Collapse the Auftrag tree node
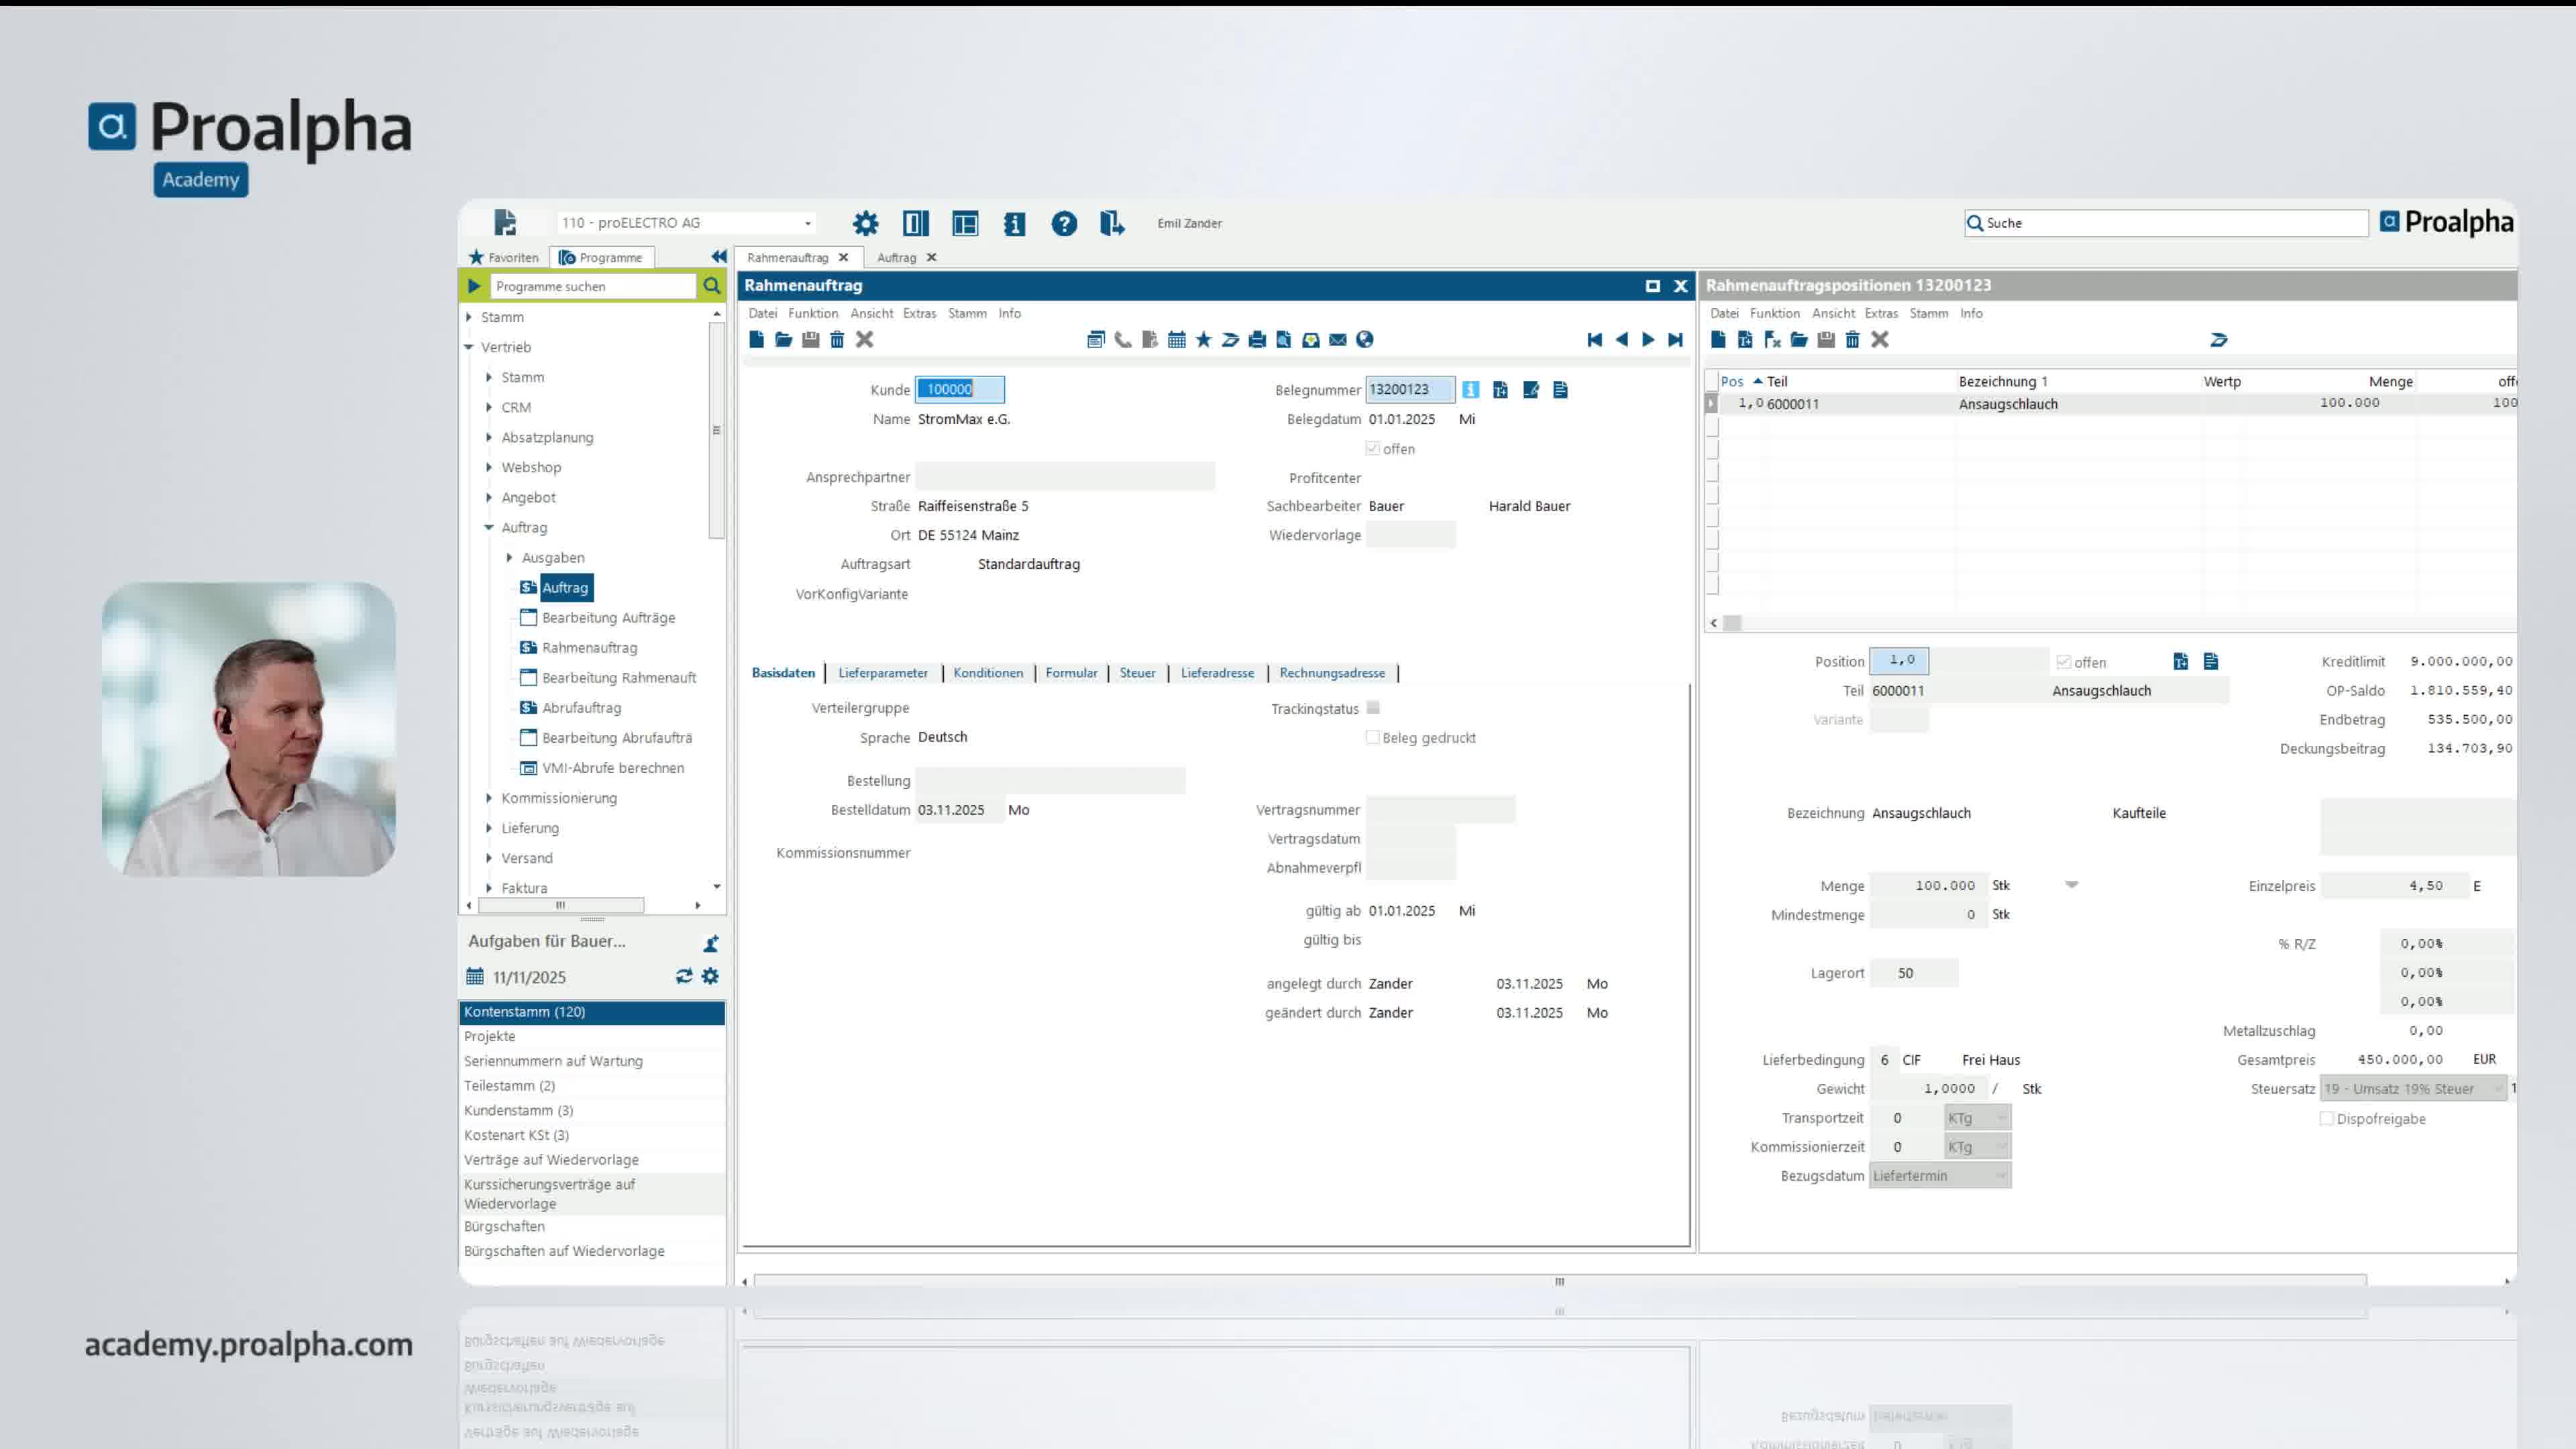 tap(489, 527)
